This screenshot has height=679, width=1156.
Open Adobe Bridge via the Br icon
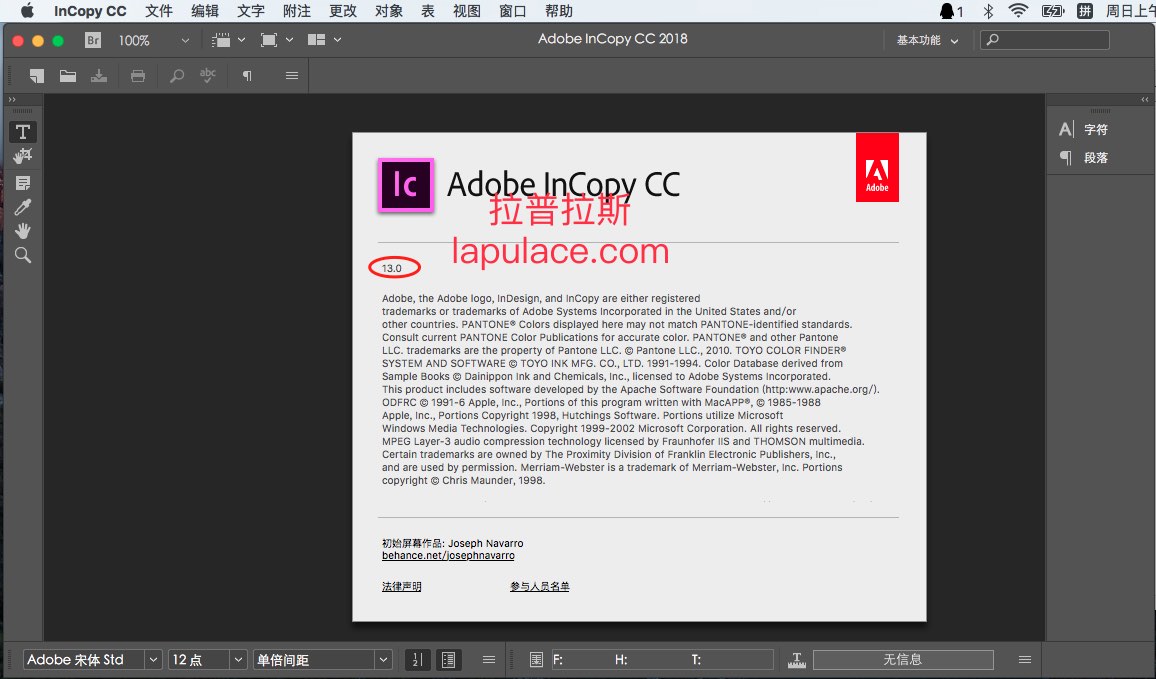click(93, 40)
